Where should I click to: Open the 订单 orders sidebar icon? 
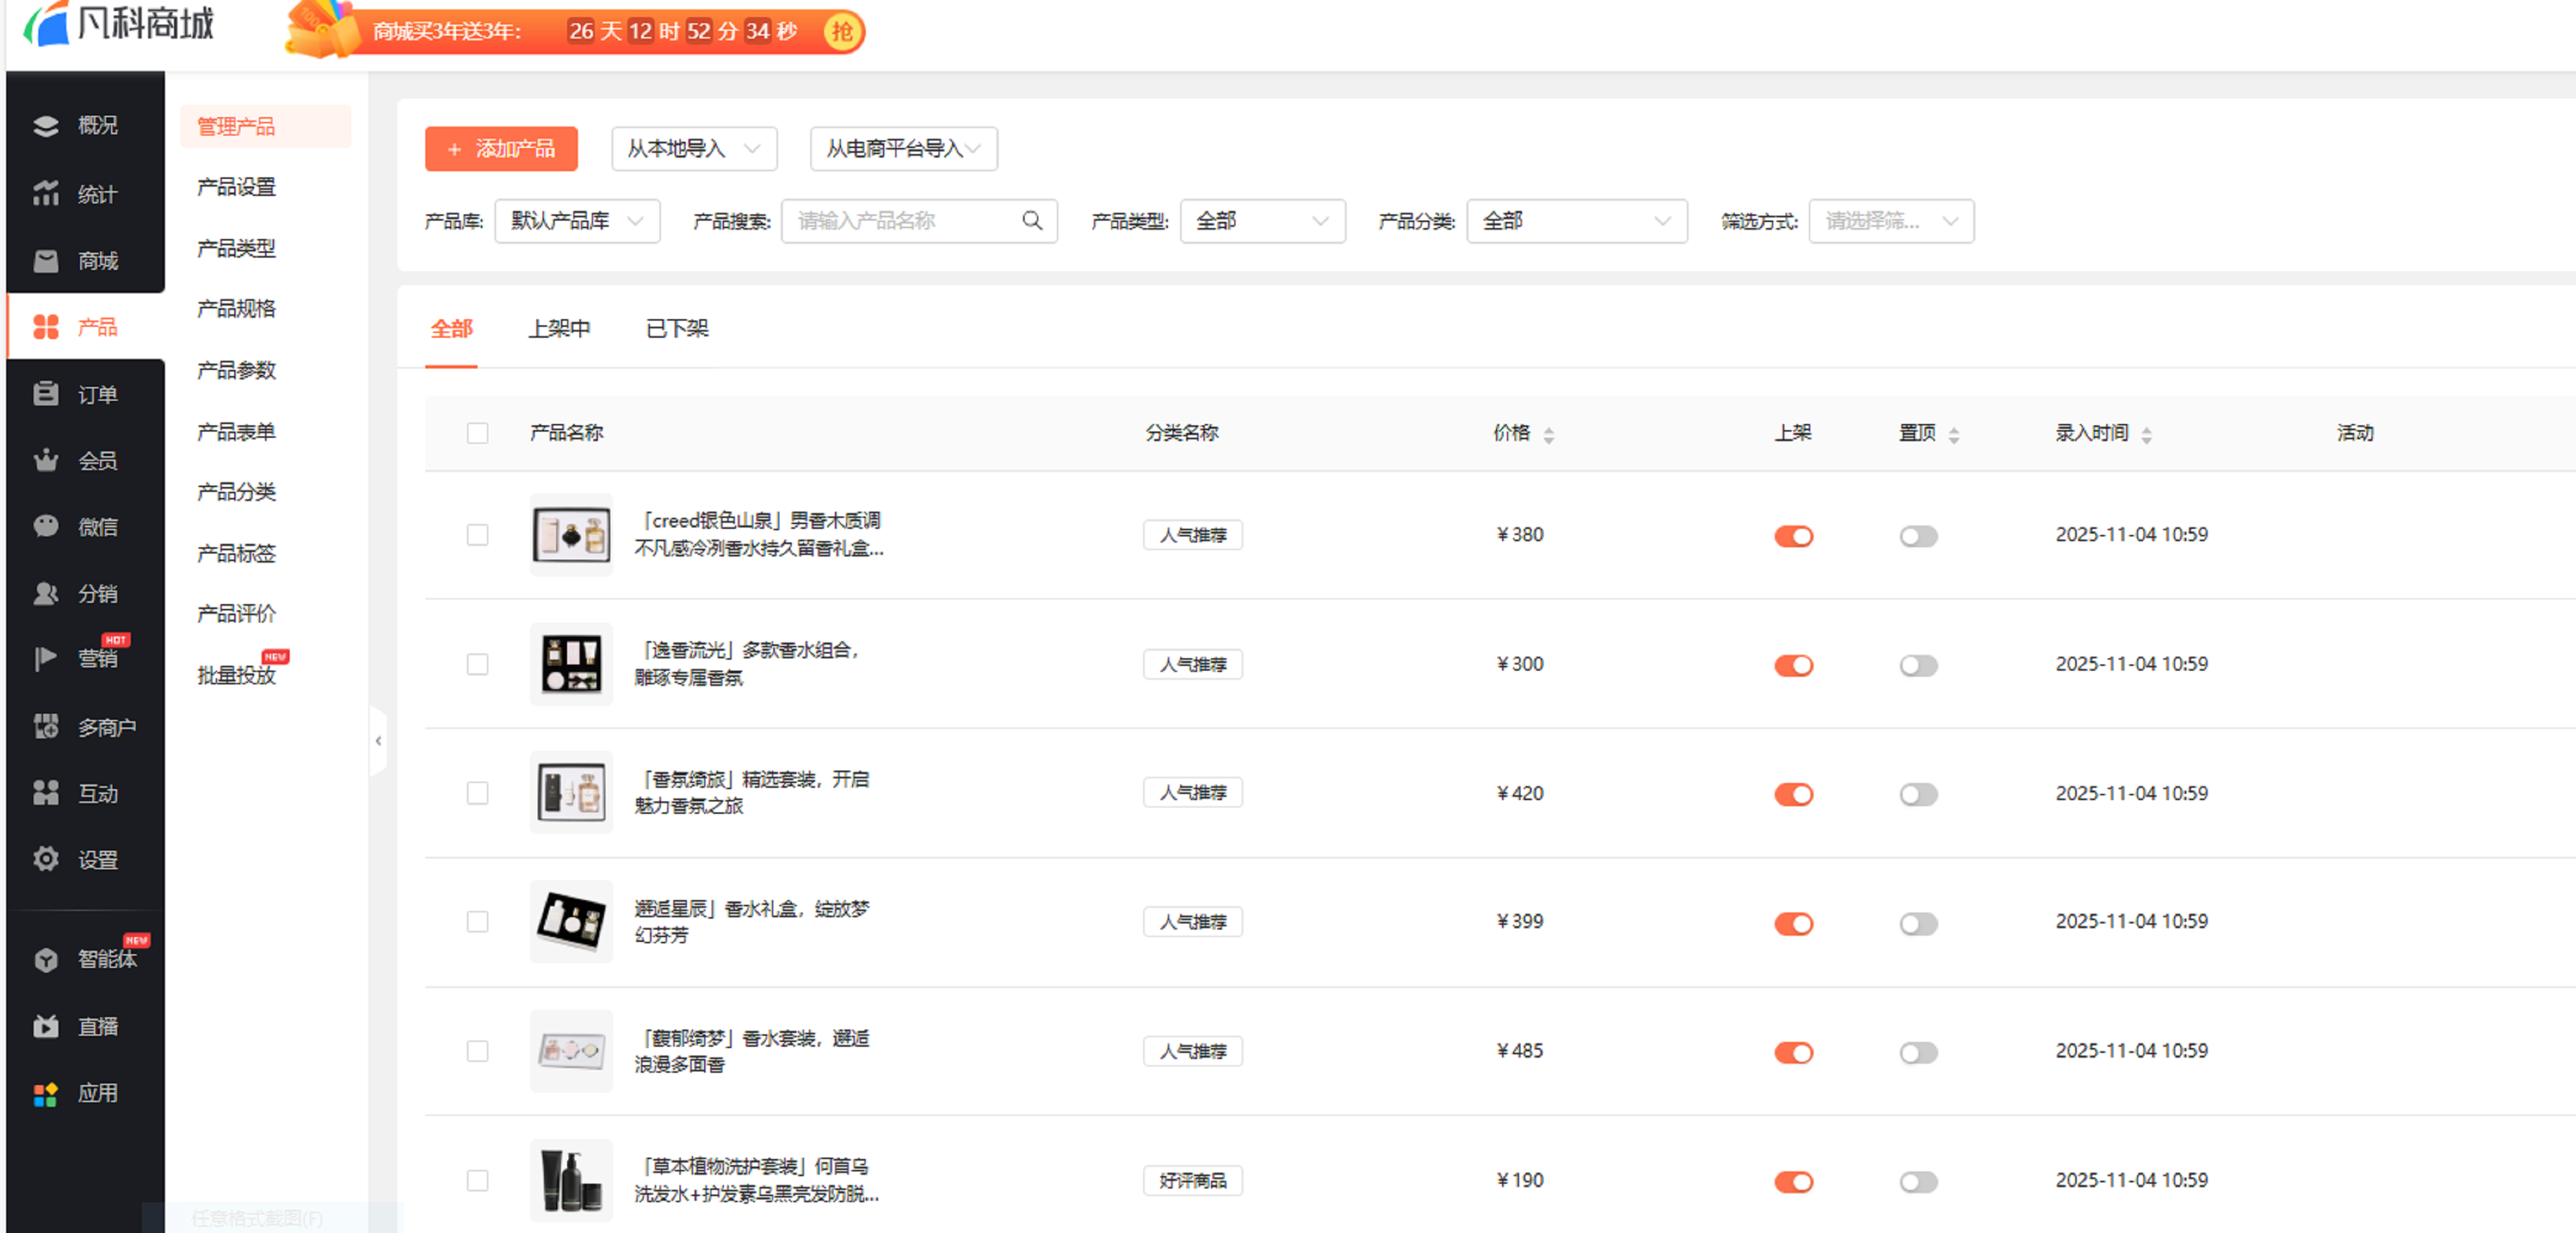[x=45, y=394]
